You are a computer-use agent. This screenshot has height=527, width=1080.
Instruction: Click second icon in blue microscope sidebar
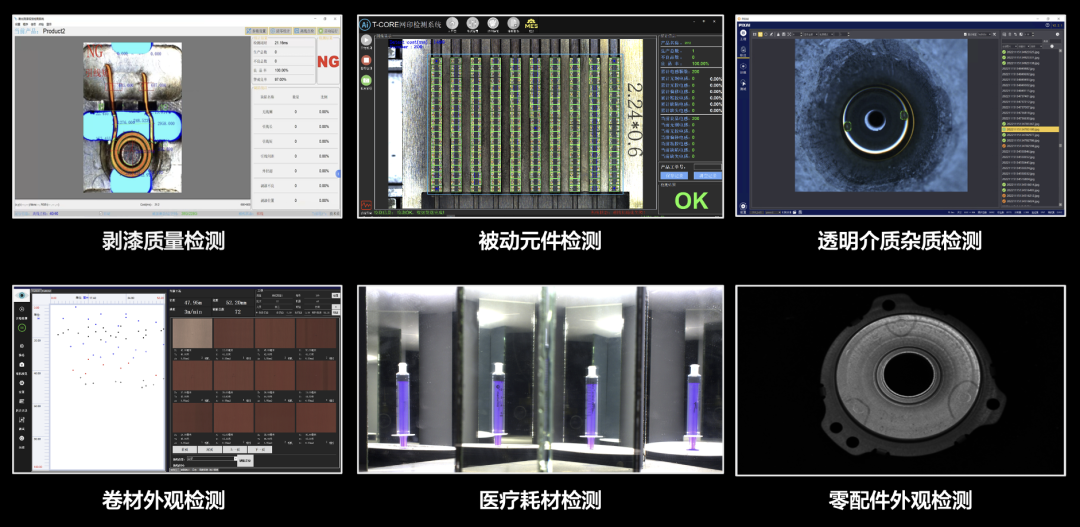point(743,50)
